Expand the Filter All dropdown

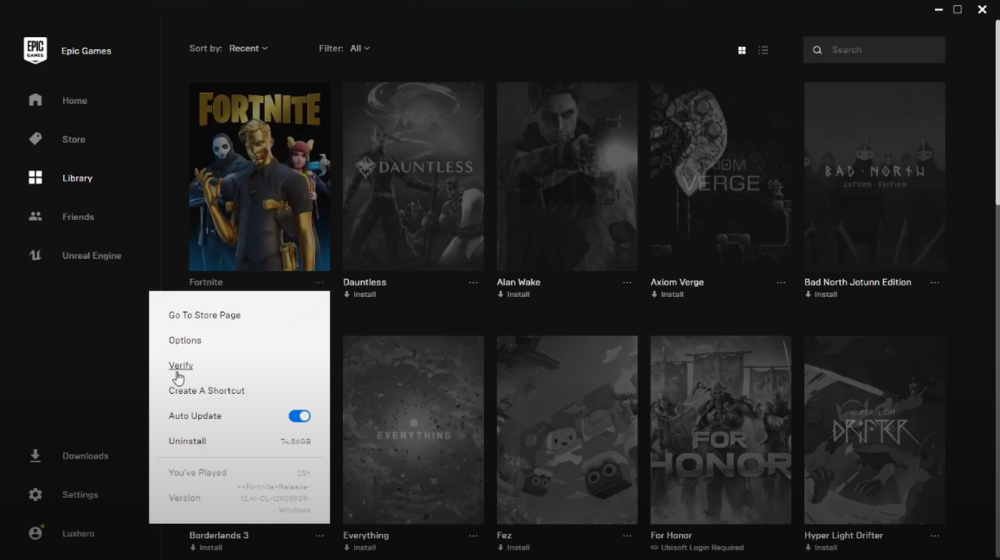tap(360, 48)
